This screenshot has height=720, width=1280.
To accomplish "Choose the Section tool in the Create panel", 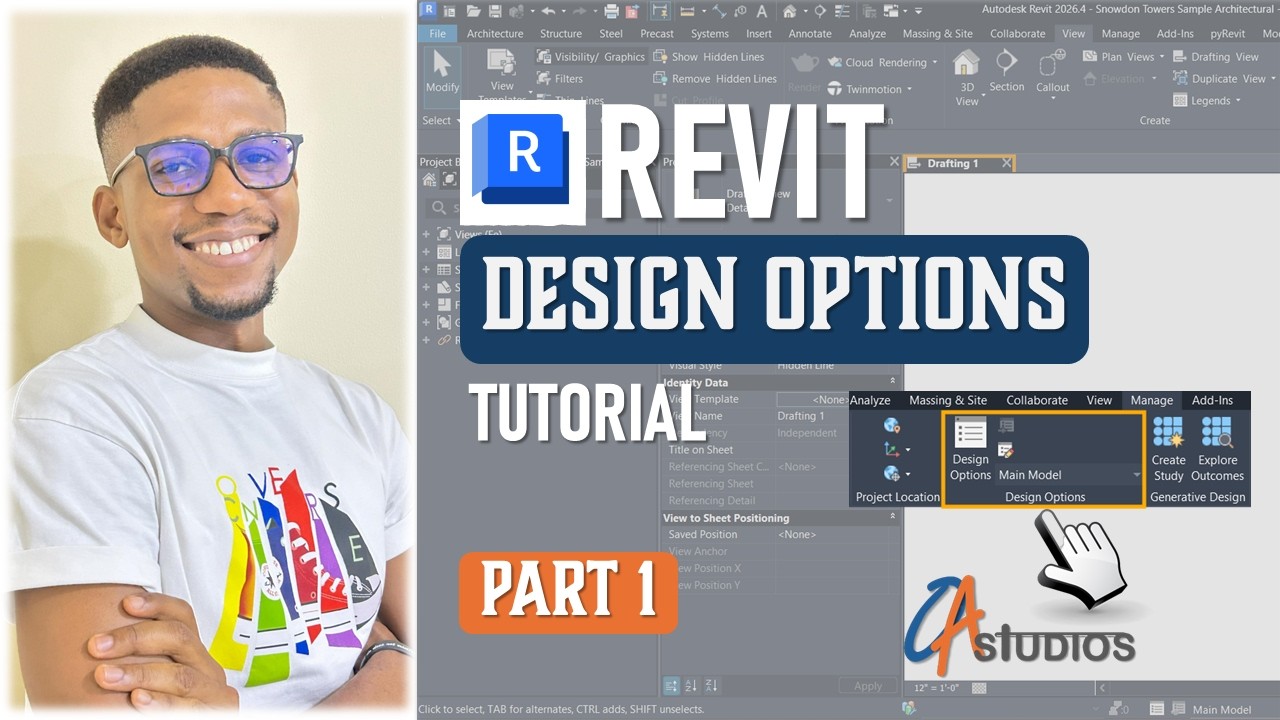I will click(1007, 72).
